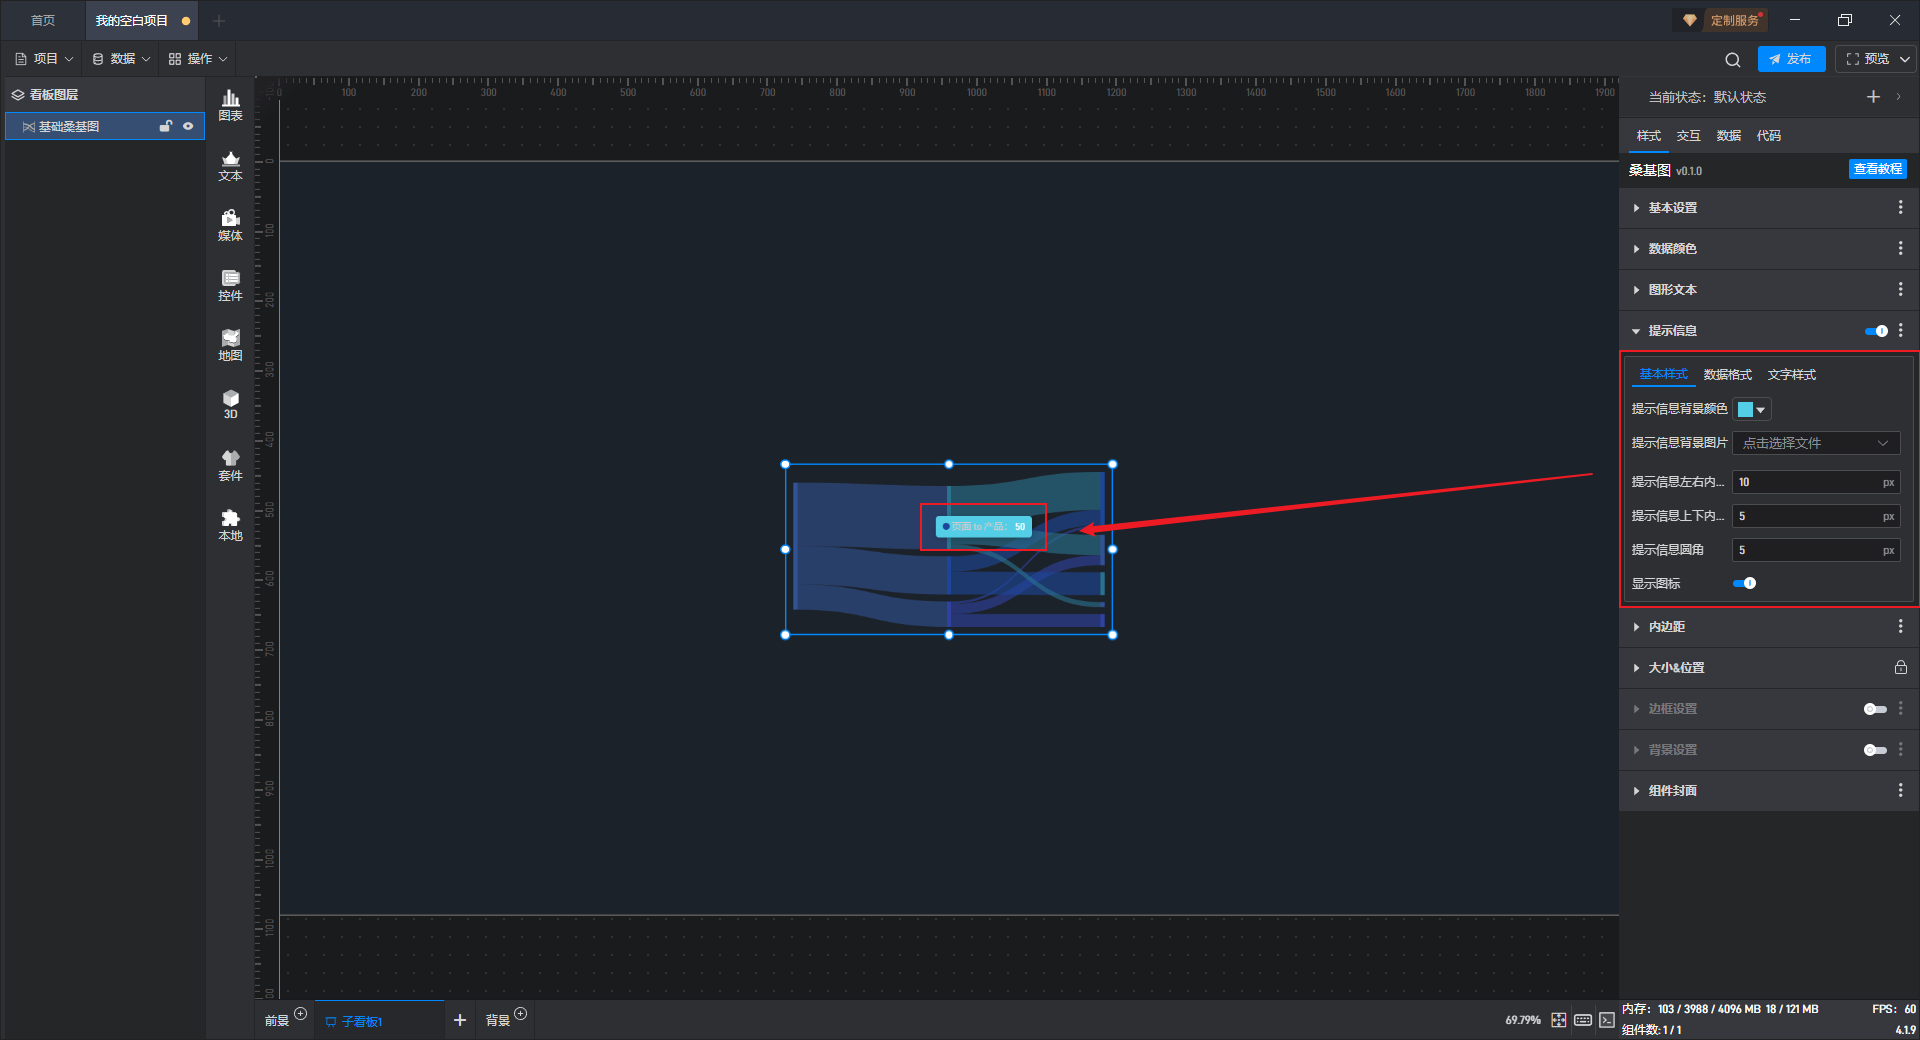
Task: Open the 提示信息背景颜色 color swatch
Action: 1751,409
